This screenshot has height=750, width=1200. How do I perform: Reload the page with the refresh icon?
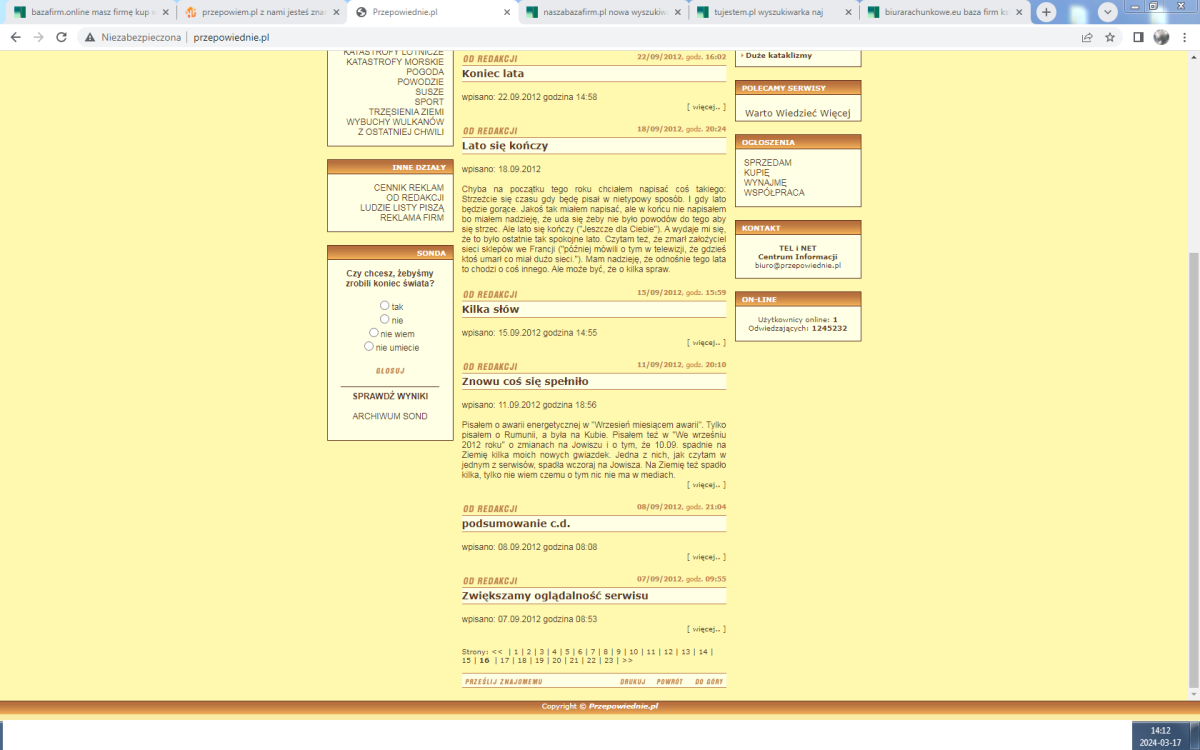click(62, 37)
